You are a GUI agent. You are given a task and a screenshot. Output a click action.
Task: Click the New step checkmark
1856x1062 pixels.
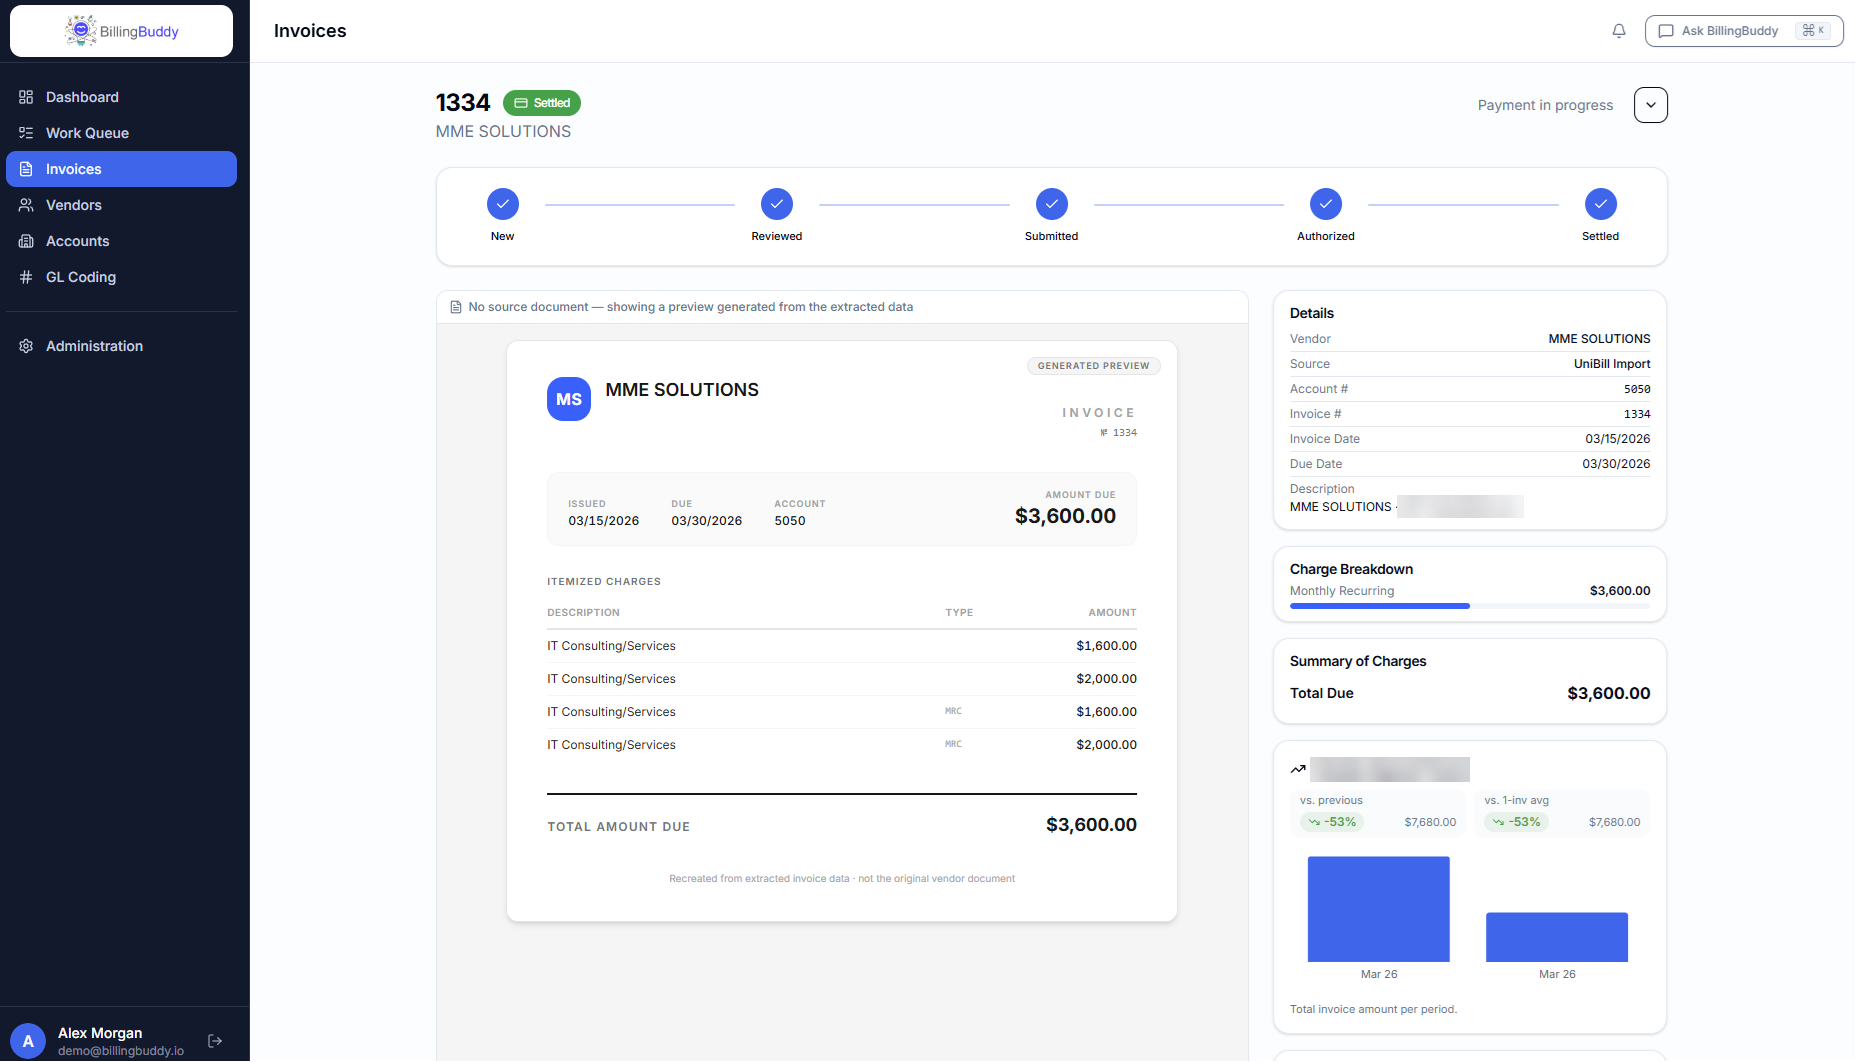click(x=503, y=204)
